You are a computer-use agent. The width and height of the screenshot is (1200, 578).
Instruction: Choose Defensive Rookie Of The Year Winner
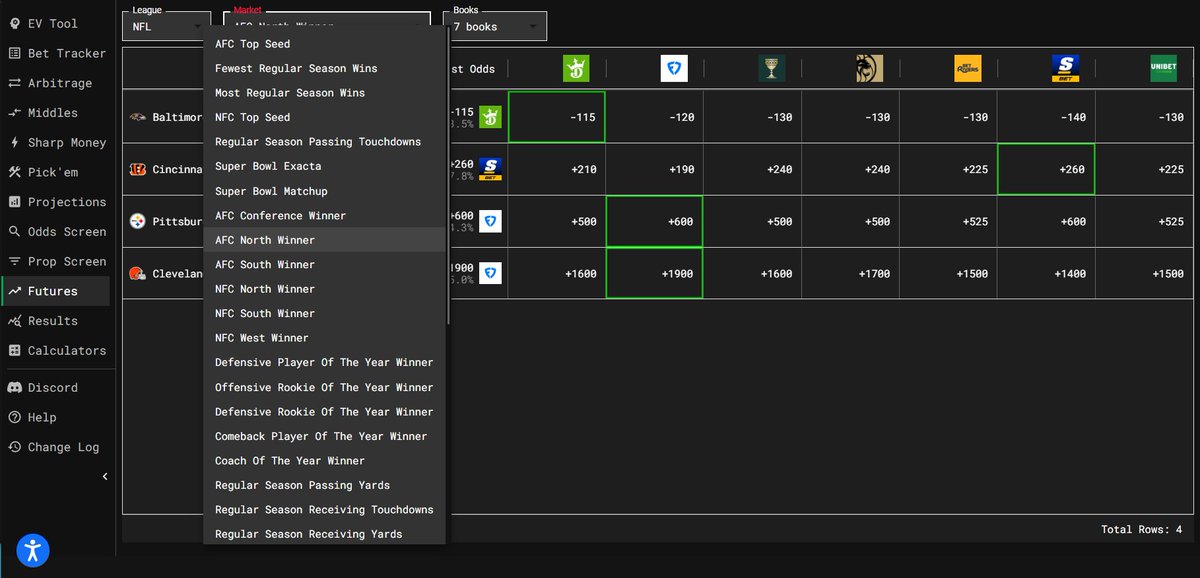pos(325,411)
